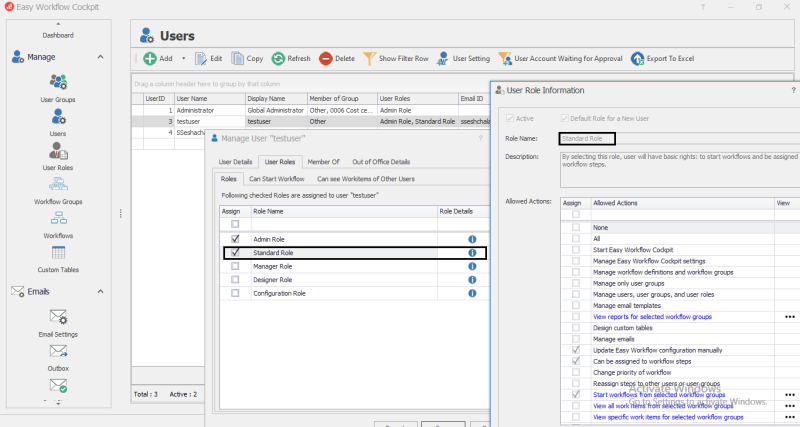Toggle the Manager Role assign checkbox
The width and height of the screenshot is (800, 427).
(235, 267)
